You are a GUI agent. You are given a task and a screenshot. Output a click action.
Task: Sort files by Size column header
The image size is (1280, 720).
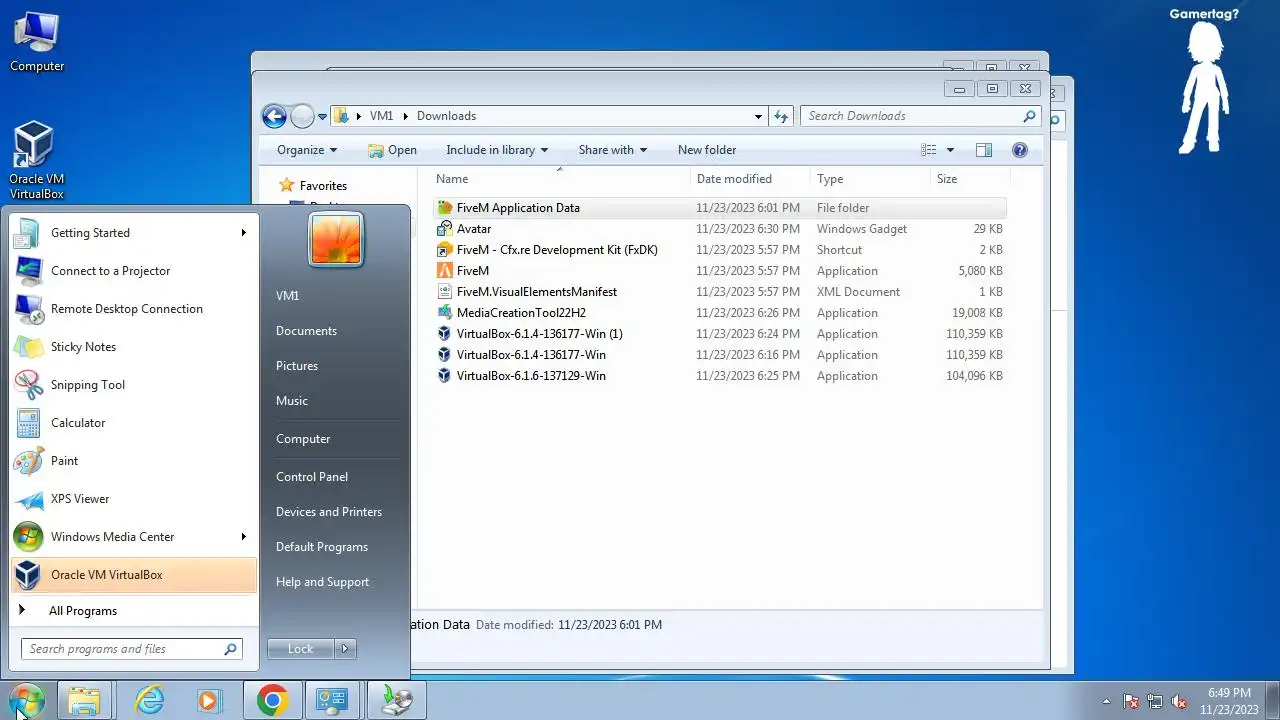[x=970, y=179]
